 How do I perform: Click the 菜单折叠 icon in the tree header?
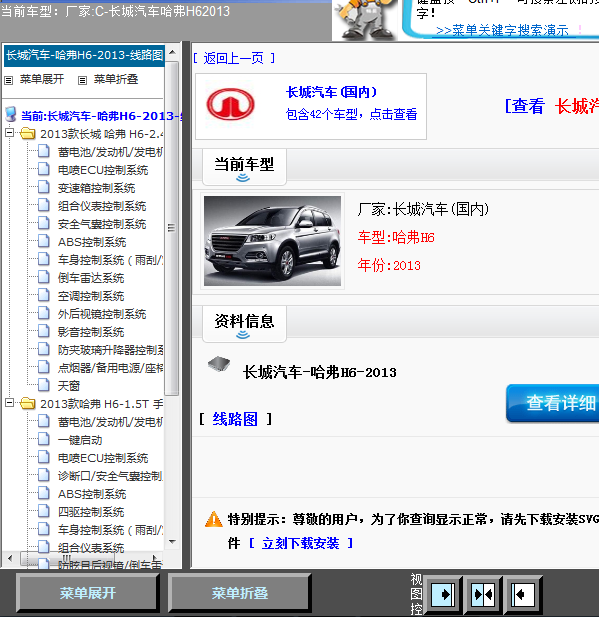point(82,80)
